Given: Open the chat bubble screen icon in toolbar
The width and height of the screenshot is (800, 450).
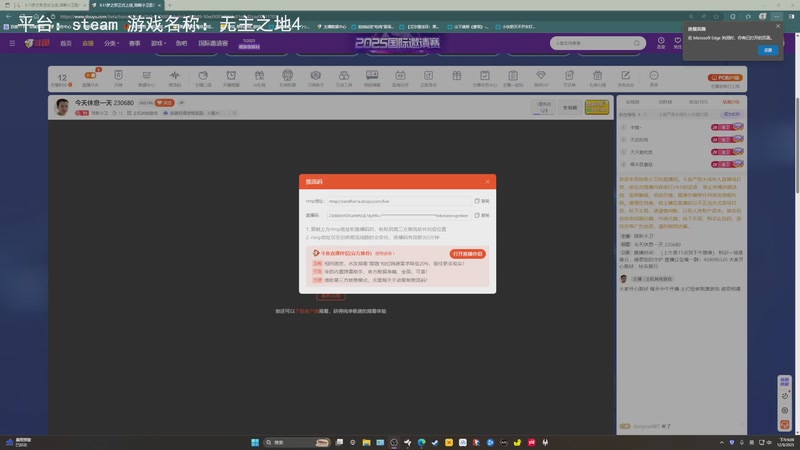Looking at the screenshot, I should [x=372, y=76].
